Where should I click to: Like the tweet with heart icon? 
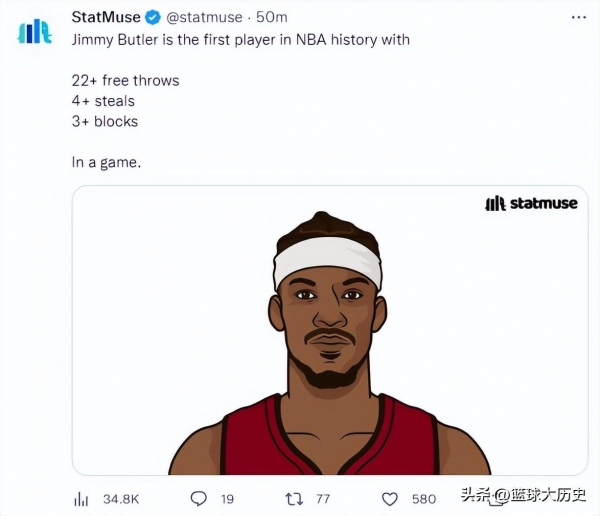390,499
